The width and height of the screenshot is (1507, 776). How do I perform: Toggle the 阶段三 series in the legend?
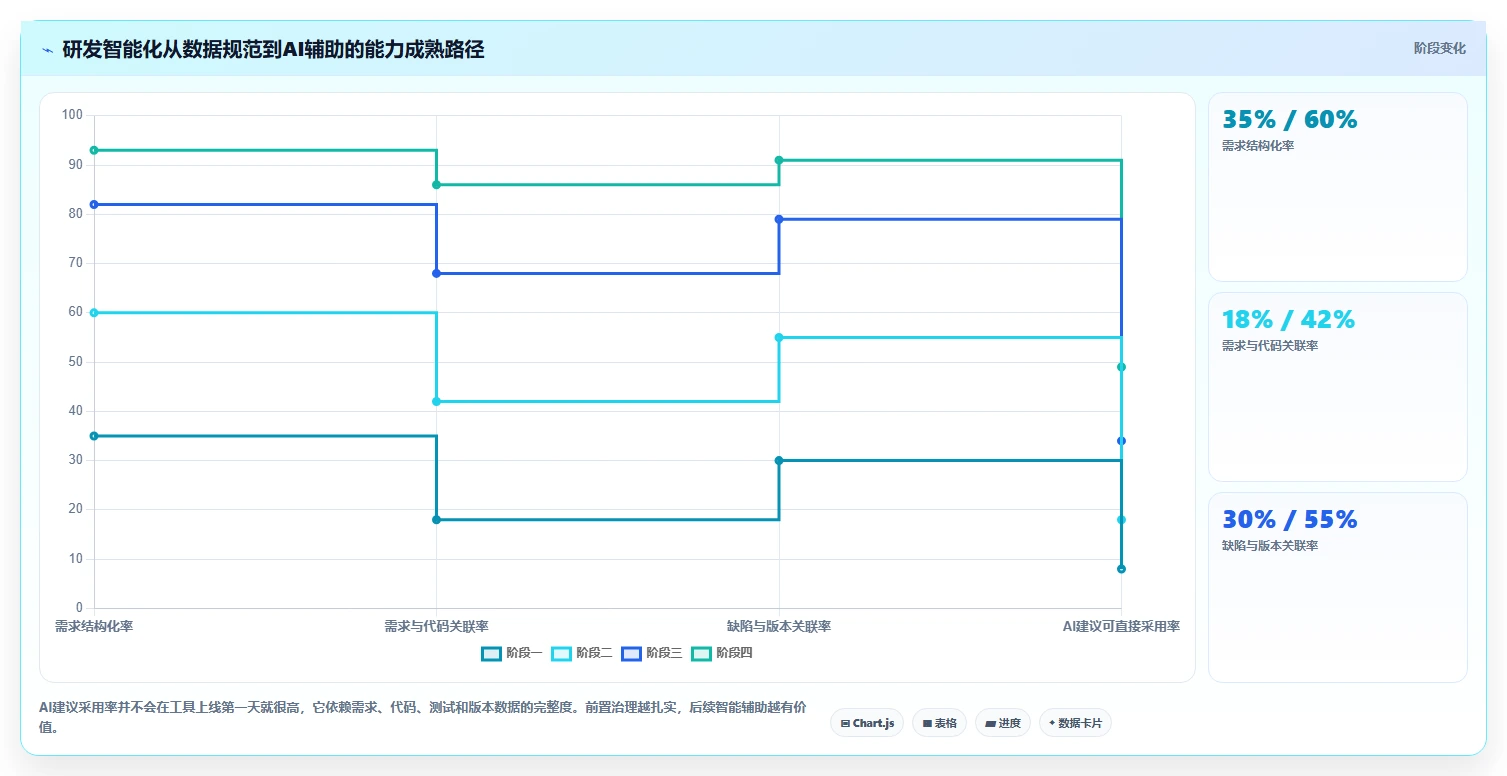pyautogui.click(x=652, y=653)
